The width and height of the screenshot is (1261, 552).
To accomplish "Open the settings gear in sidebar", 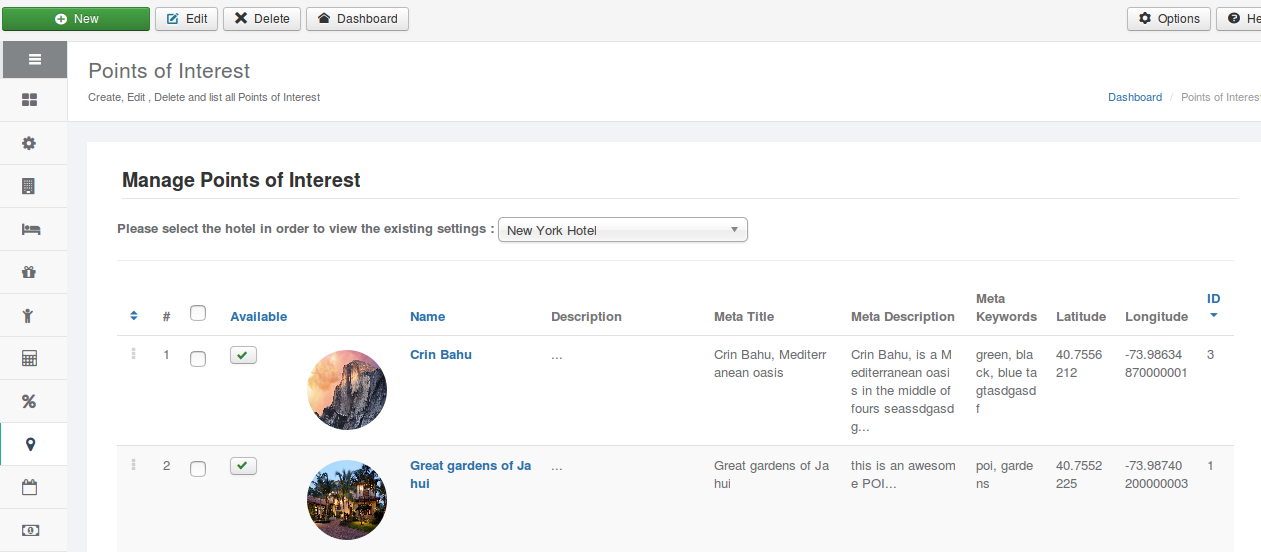I will coord(29,143).
